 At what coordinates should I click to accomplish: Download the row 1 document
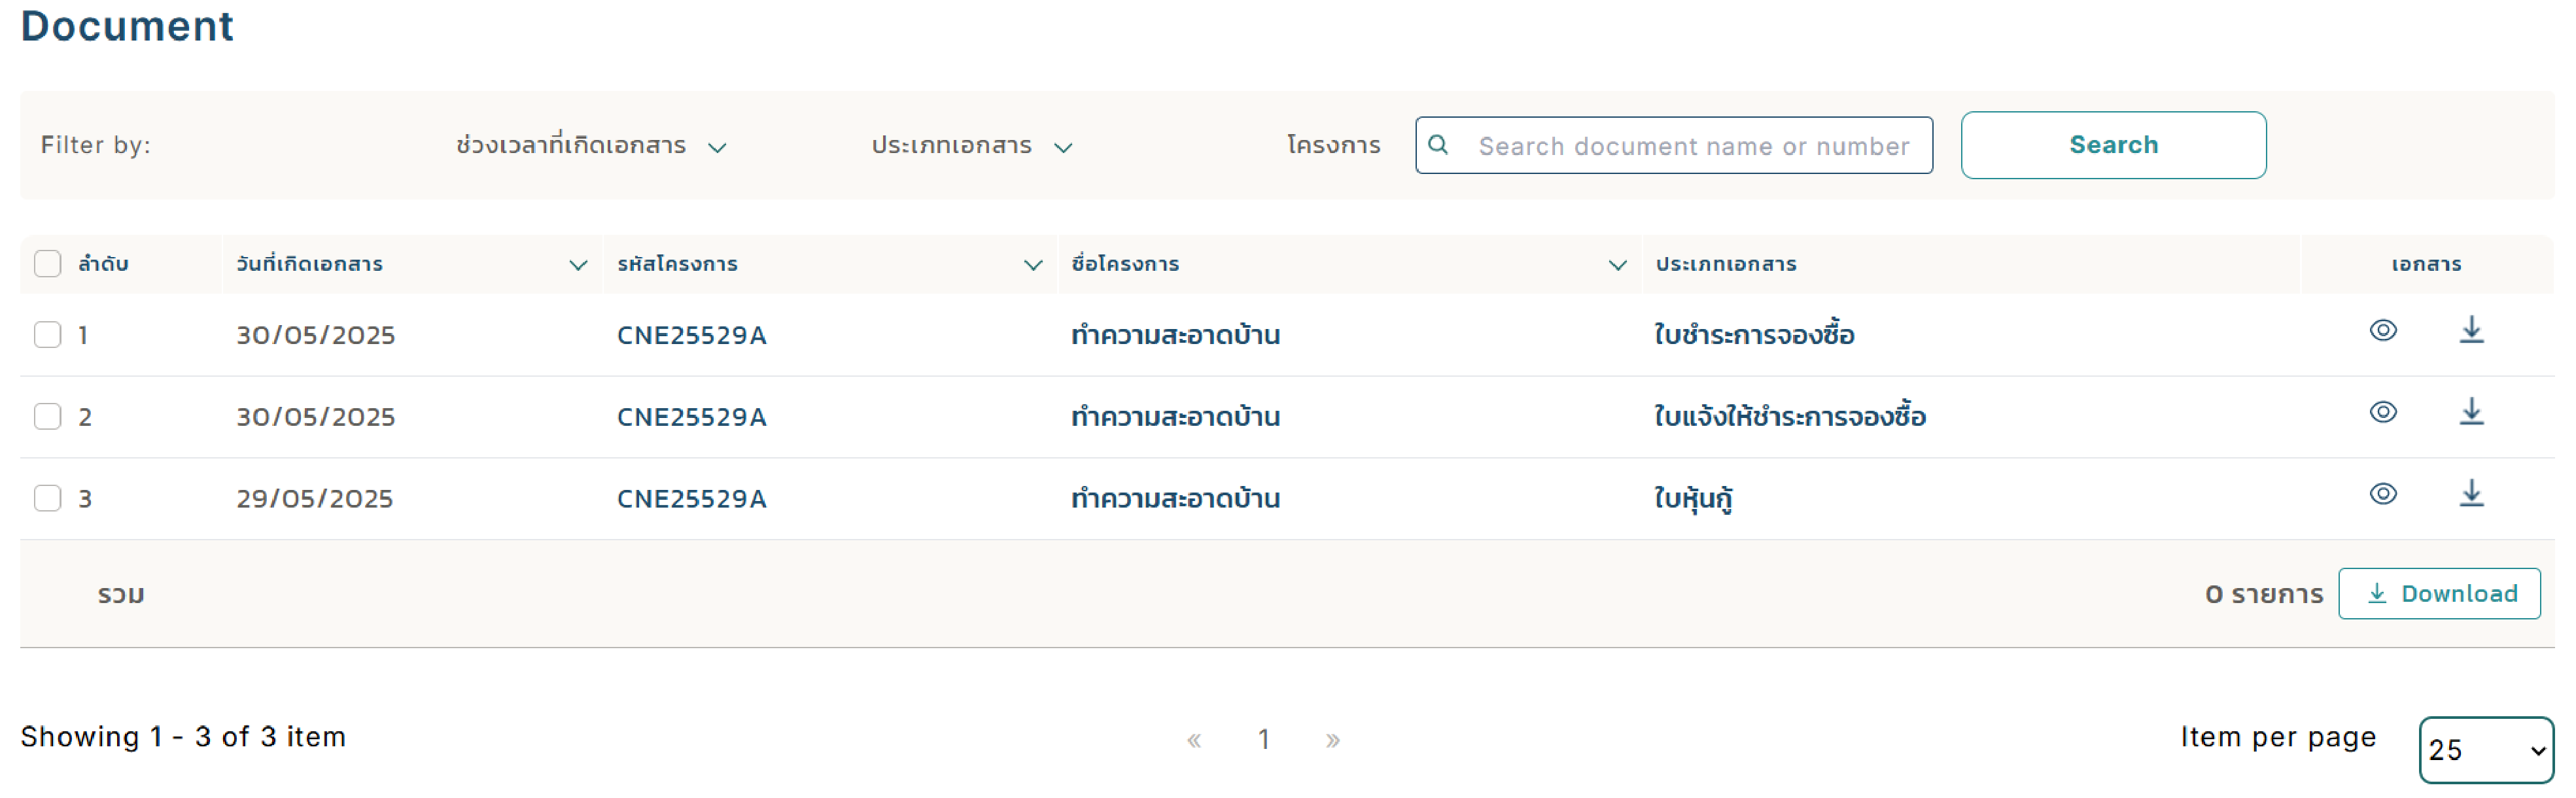pos(2471,330)
